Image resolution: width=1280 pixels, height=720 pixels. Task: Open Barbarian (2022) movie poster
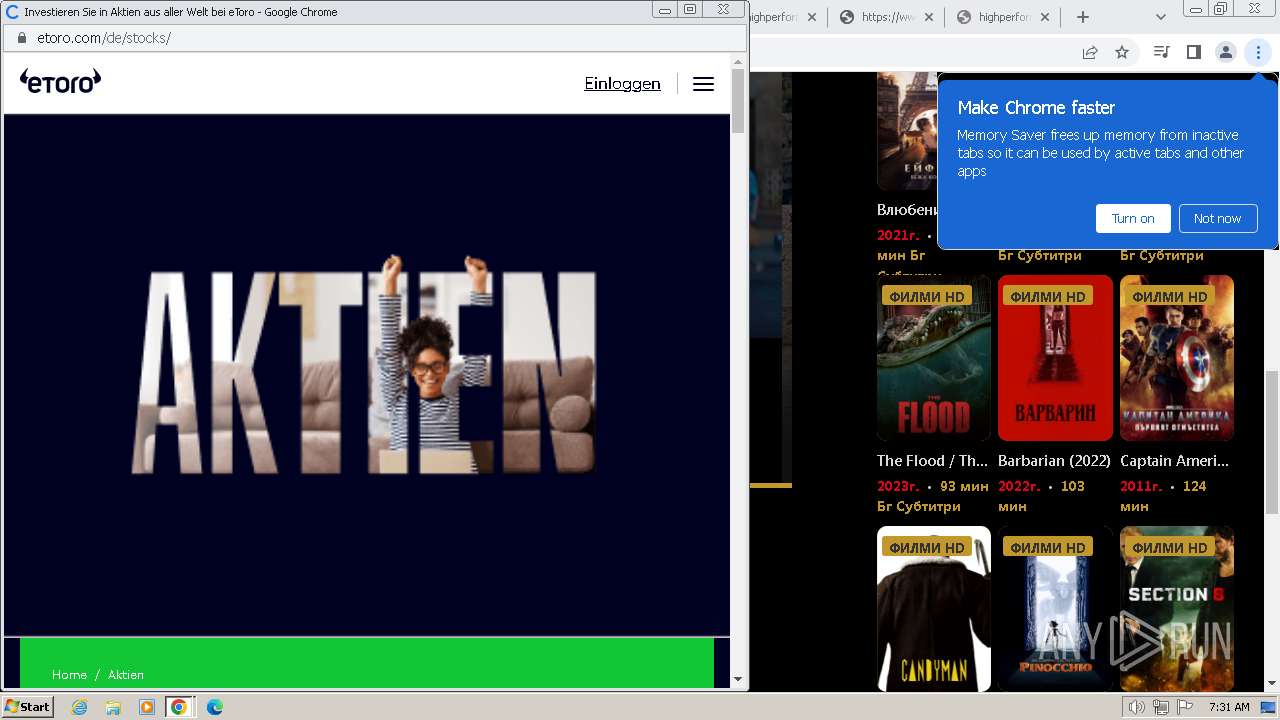pos(1055,358)
